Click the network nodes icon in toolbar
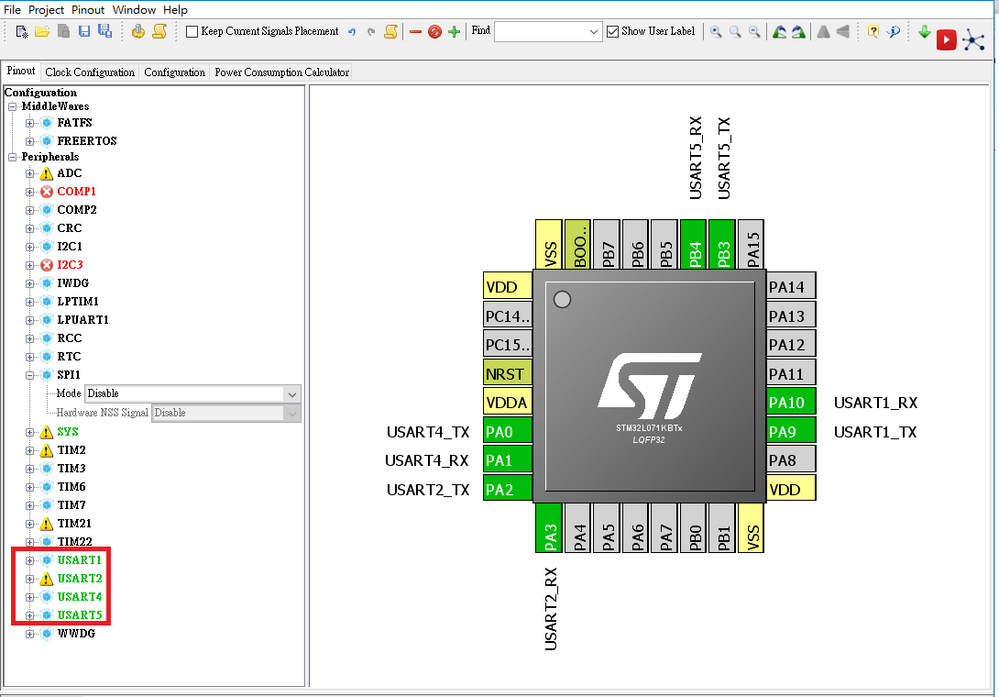Viewport: 999px width, 697px height. click(973, 40)
